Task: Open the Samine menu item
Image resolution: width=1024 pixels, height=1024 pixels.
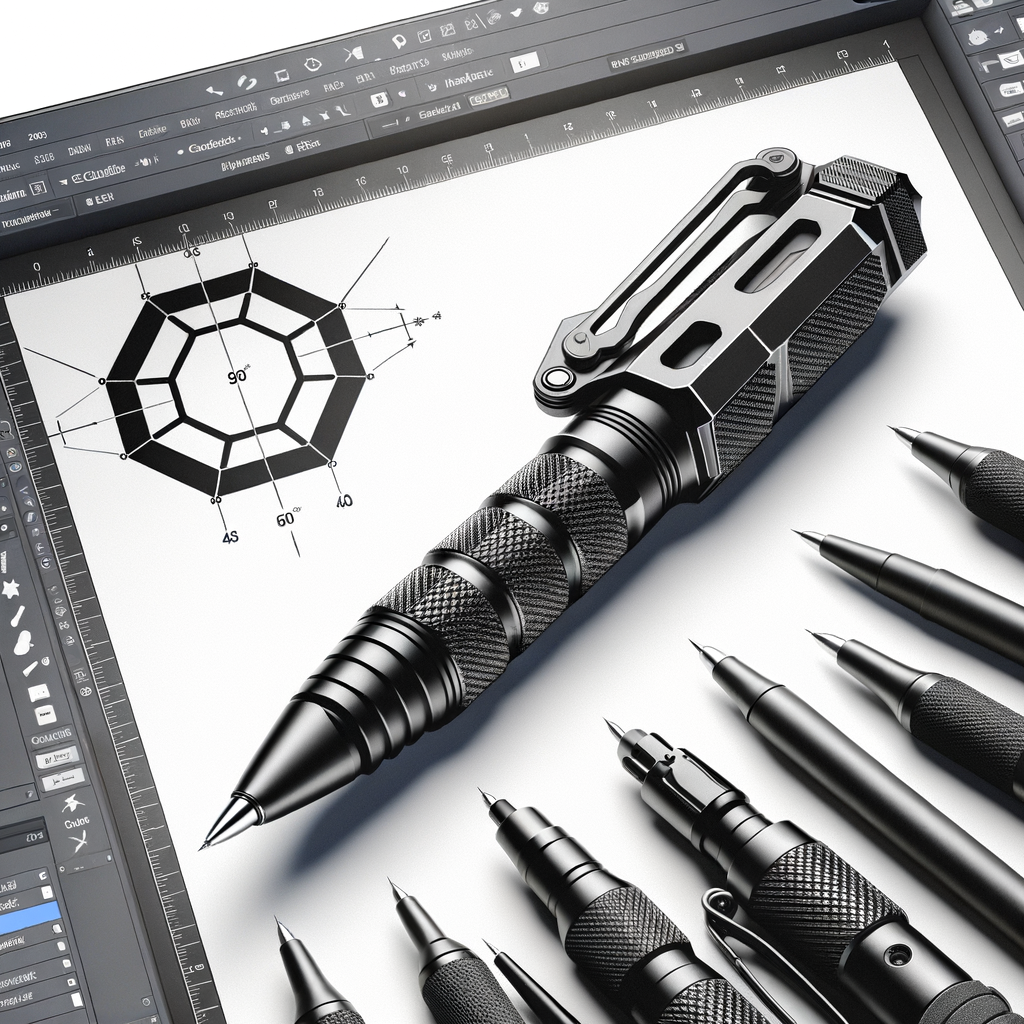Action: tap(458, 53)
